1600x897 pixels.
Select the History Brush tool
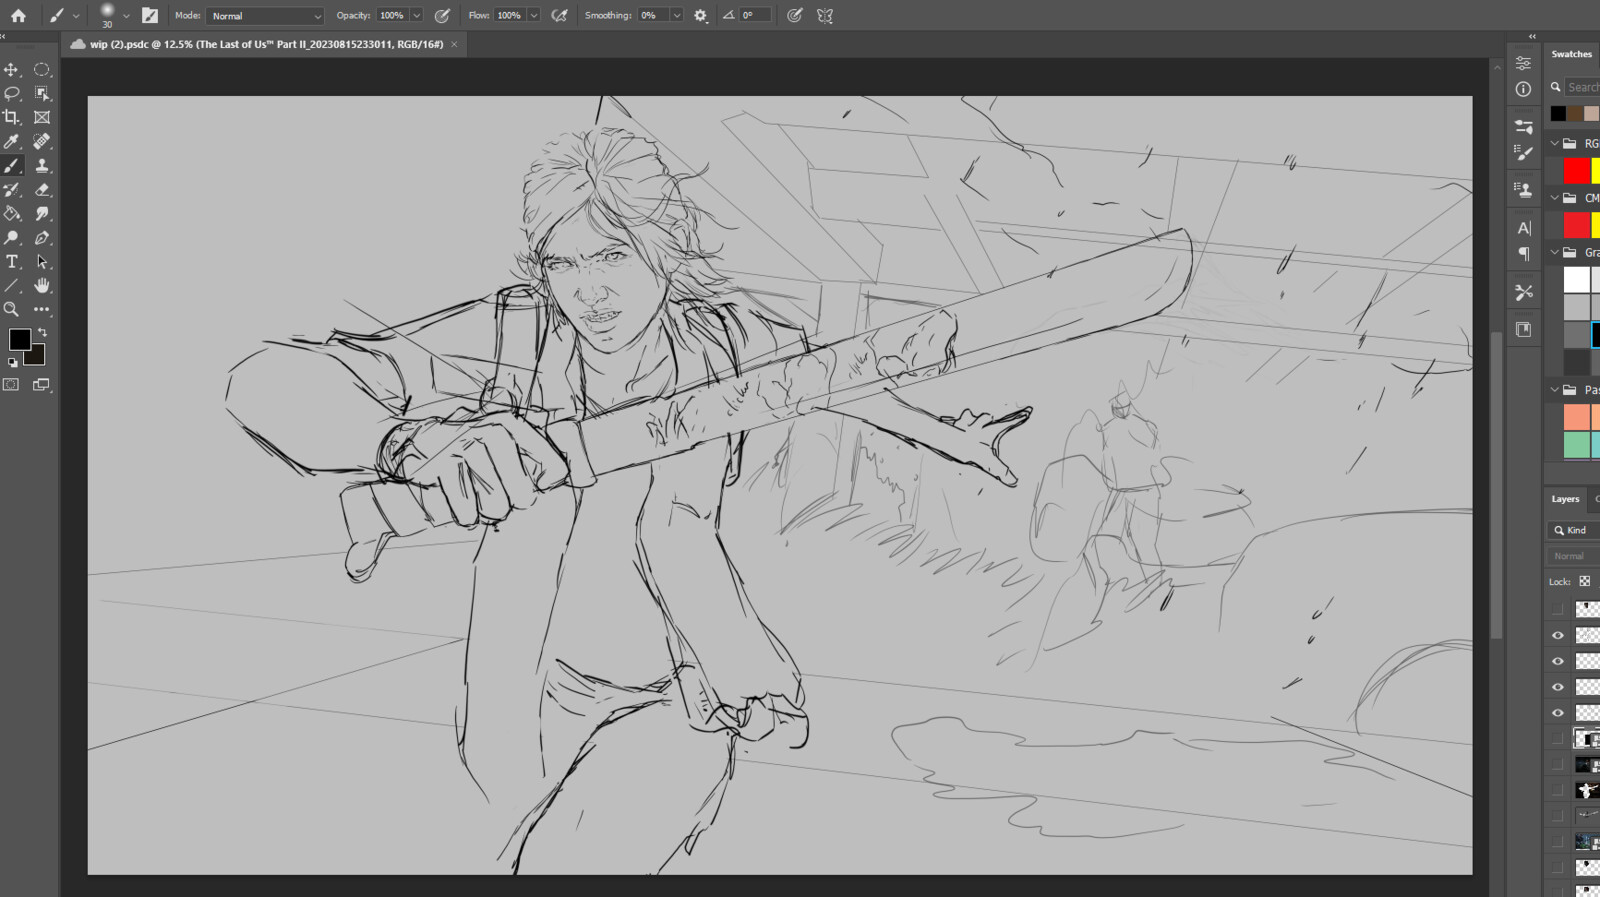12,190
